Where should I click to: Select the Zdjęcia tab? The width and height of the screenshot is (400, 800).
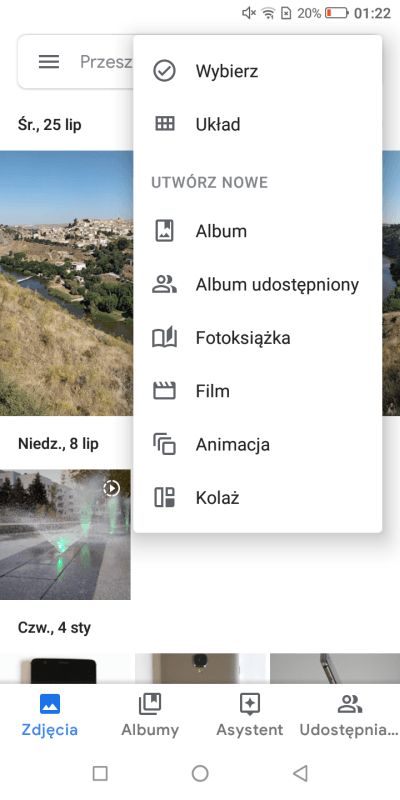pyautogui.click(x=49, y=715)
